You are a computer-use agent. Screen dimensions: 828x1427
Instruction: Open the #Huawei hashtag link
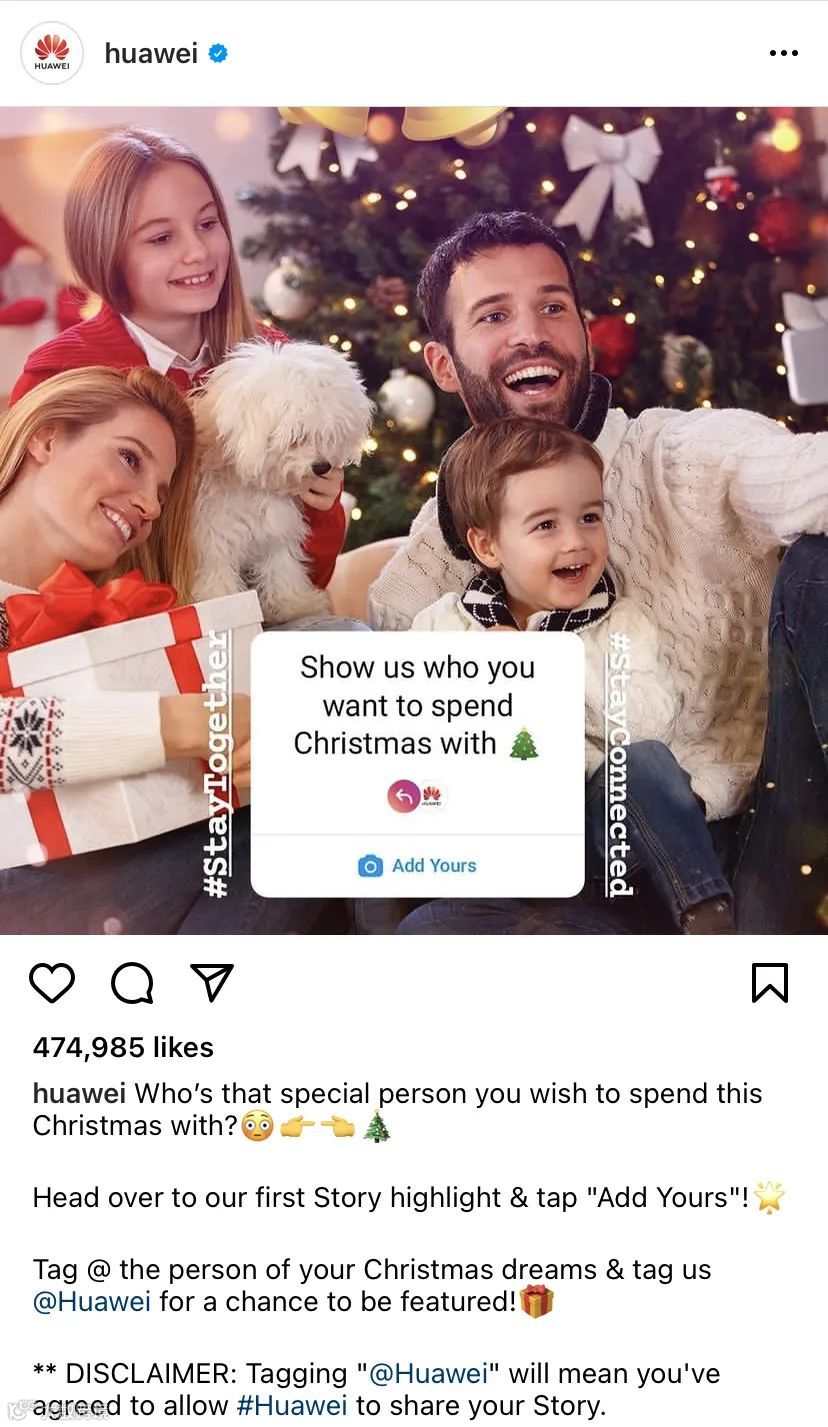tap(292, 1405)
